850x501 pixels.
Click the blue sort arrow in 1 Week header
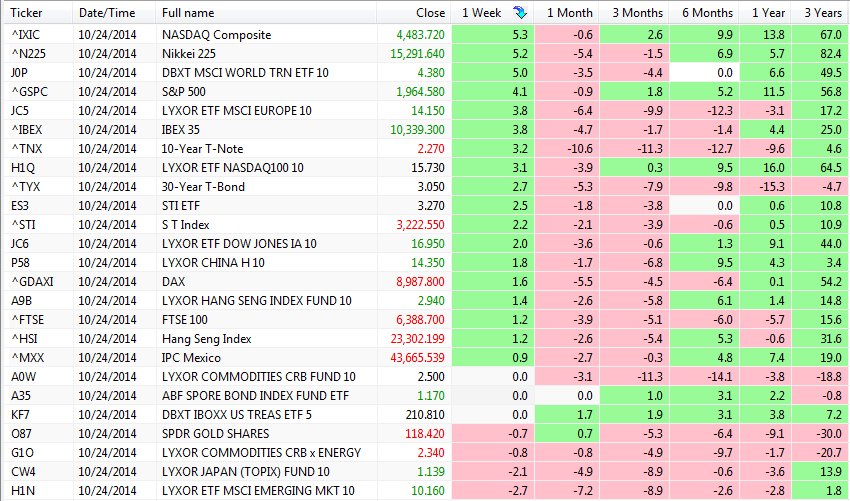[519, 13]
